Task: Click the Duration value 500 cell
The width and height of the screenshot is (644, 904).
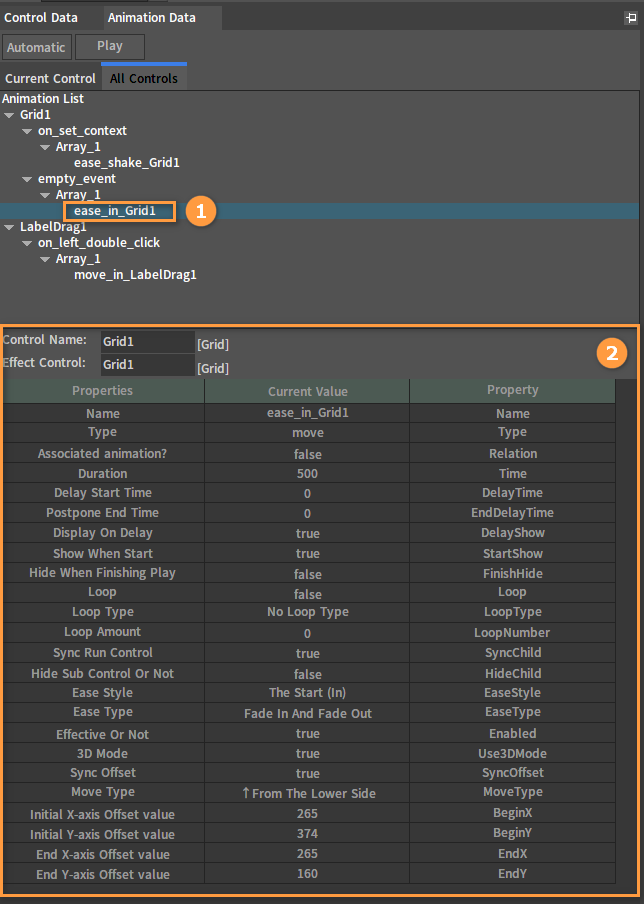Action: click(x=307, y=474)
